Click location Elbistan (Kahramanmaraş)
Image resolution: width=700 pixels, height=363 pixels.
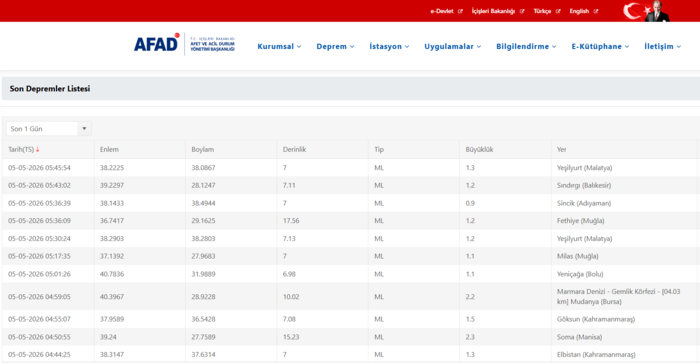tap(596, 355)
